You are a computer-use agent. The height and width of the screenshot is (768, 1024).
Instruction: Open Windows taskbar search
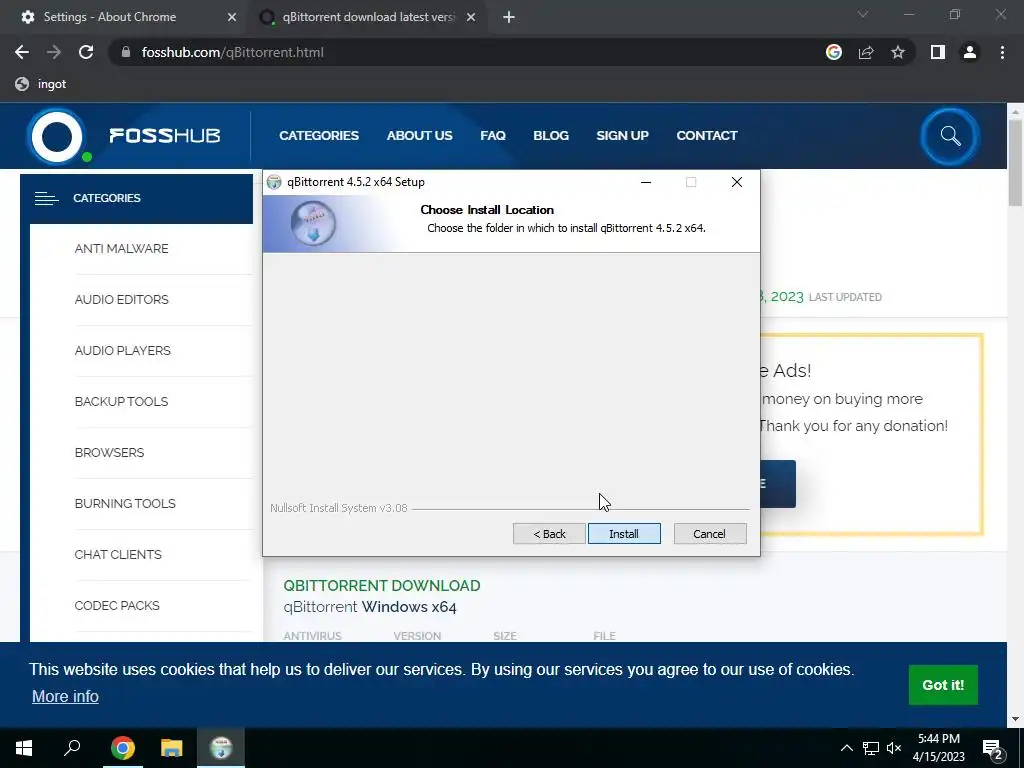[x=72, y=748]
